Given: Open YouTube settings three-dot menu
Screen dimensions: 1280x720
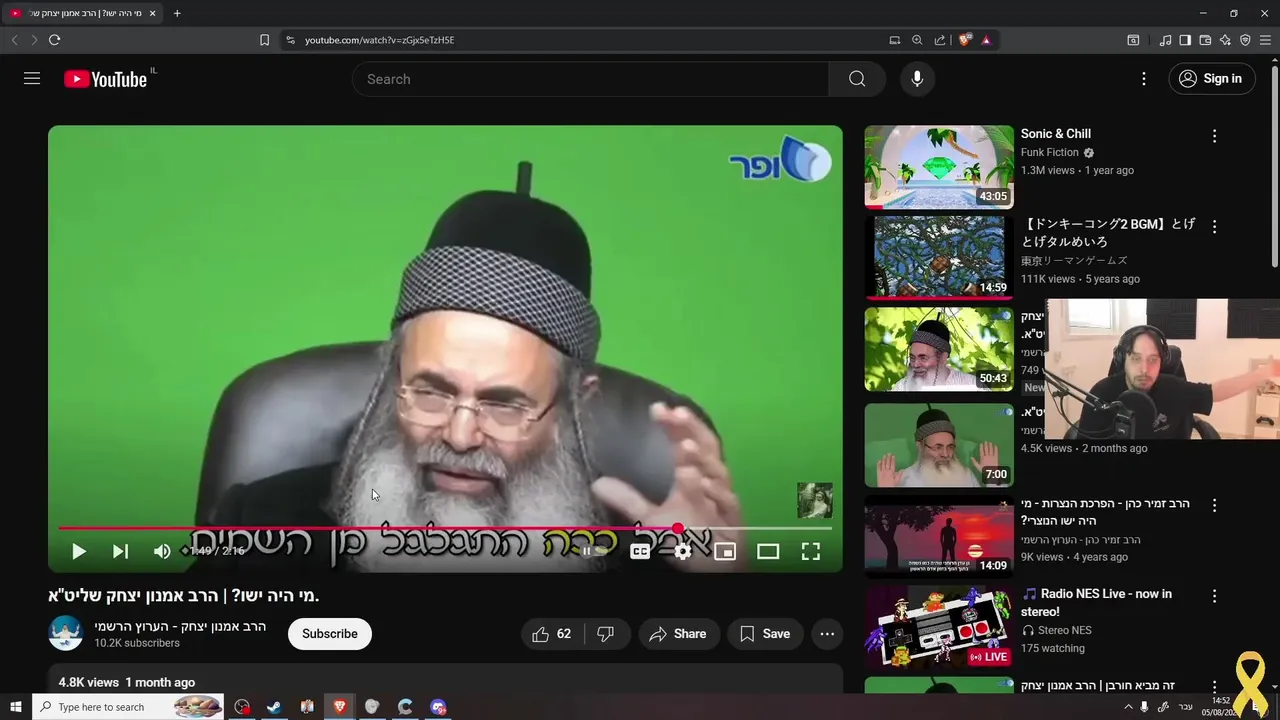Looking at the screenshot, I should pyautogui.click(x=1144, y=79).
